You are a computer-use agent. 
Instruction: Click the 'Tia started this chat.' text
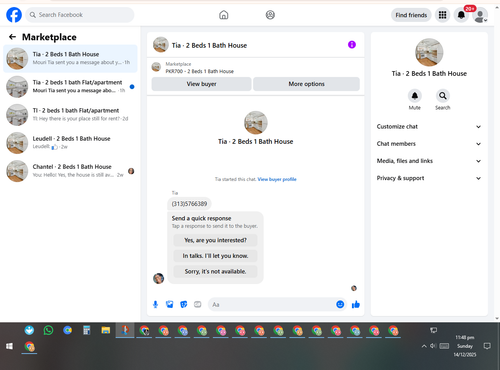[x=236, y=179]
